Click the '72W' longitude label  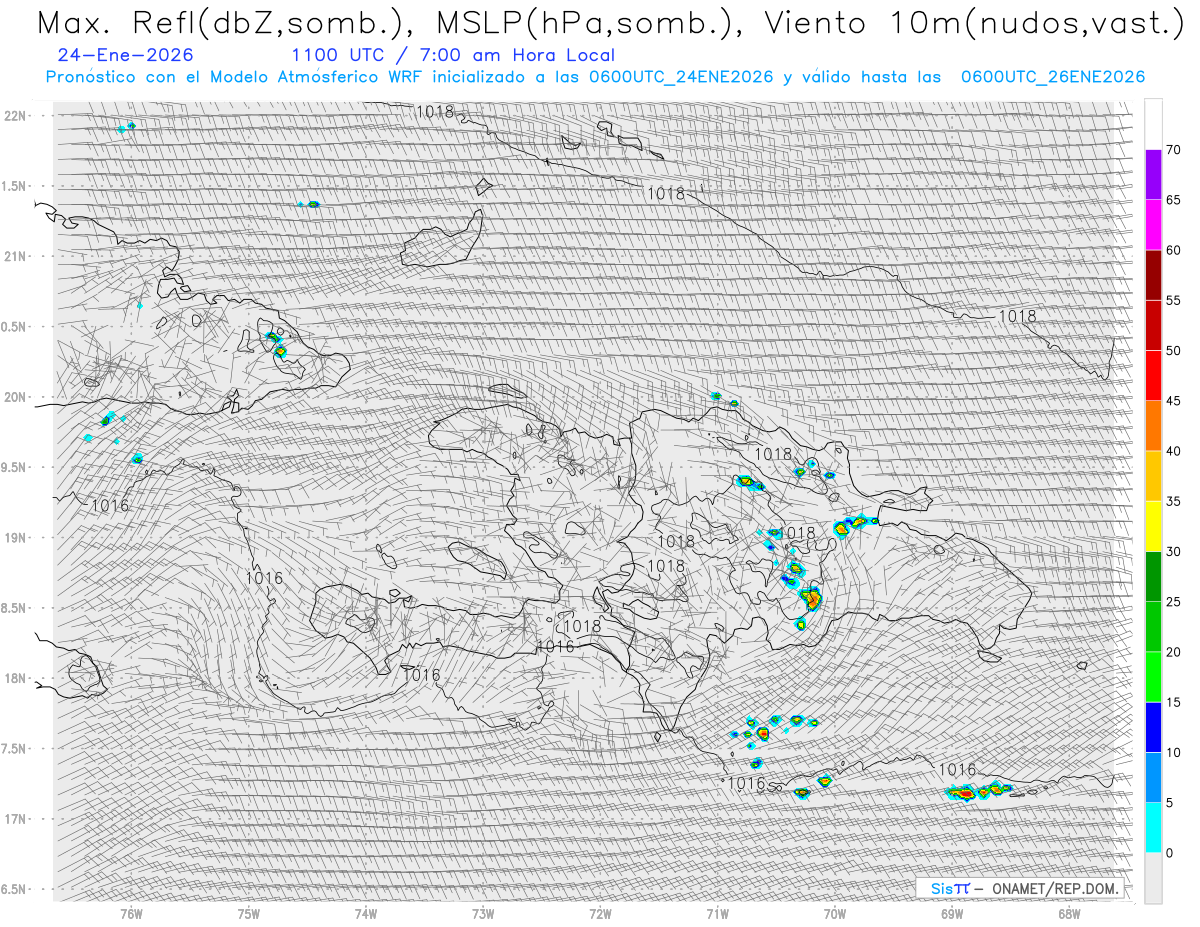tap(600, 913)
